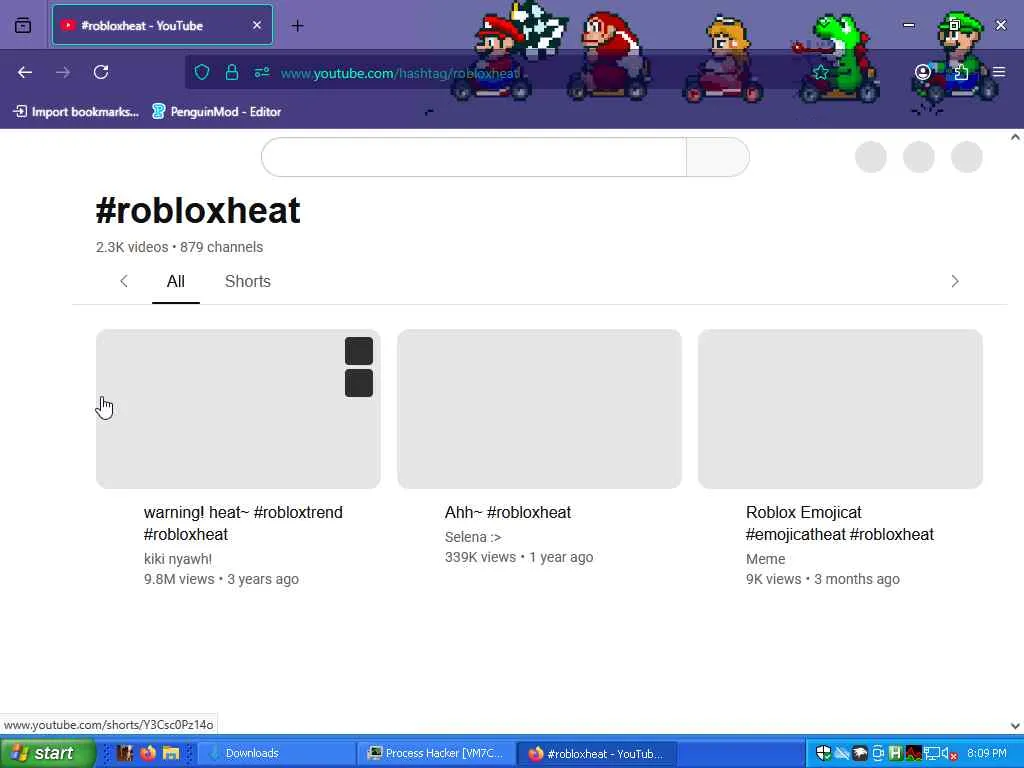Visit the Selena :> channel
The height and width of the screenshot is (768, 1024).
click(473, 537)
